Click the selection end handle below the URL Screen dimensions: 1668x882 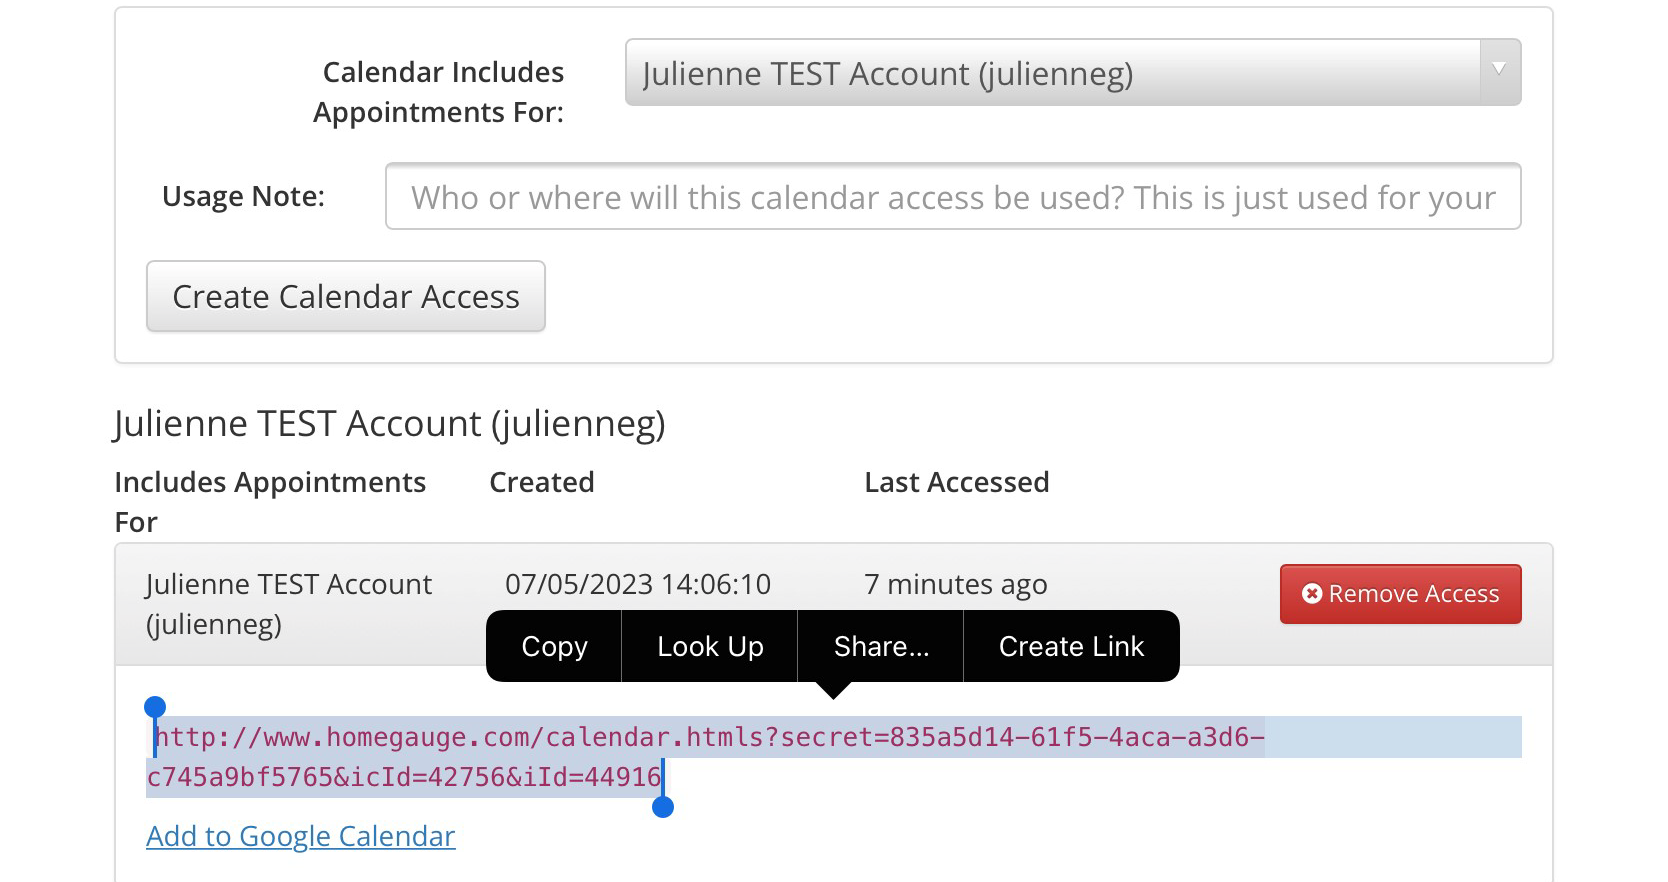pos(662,806)
